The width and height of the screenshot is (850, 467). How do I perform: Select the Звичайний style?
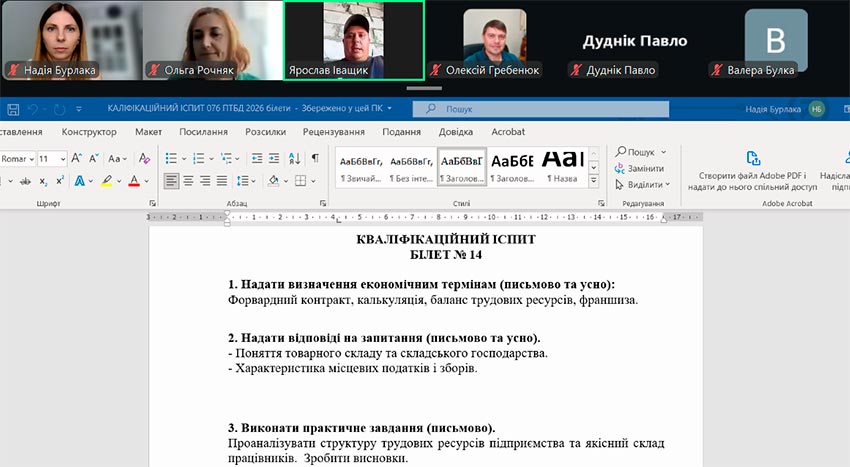point(361,168)
